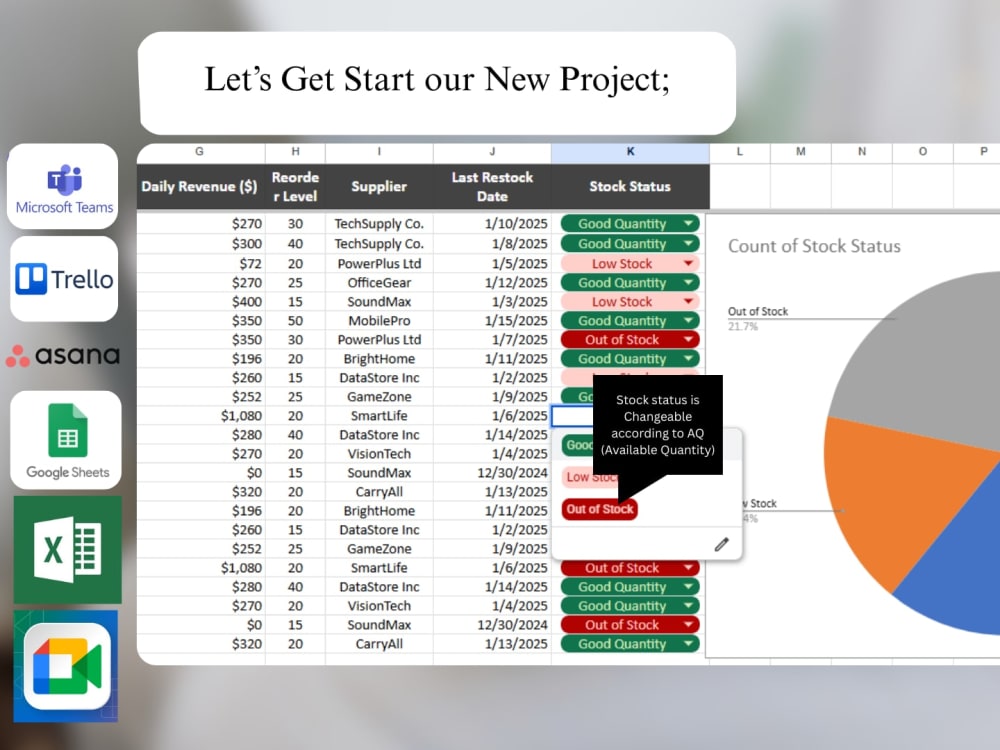Click the '21.7%' chart percentage label
The height and width of the screenshot is (750, 1000).
click(743, 327)
